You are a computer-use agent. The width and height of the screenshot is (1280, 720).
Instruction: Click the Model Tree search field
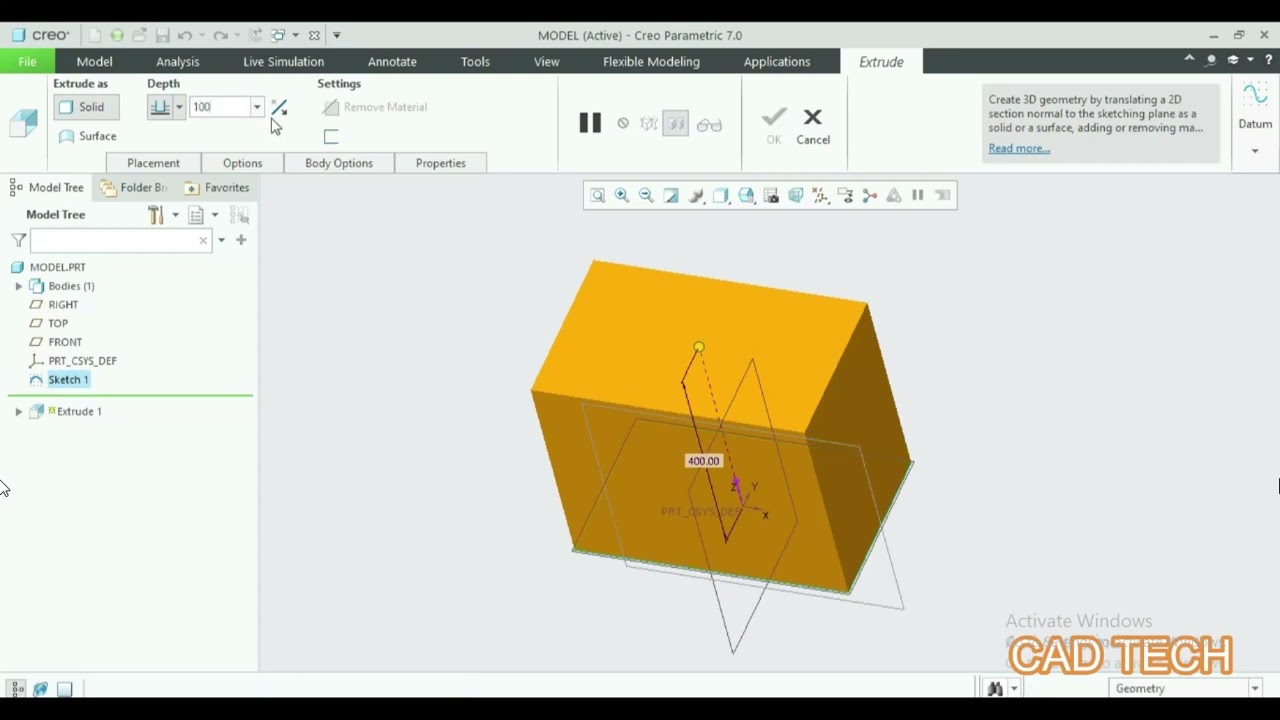(x=120, y=240)
